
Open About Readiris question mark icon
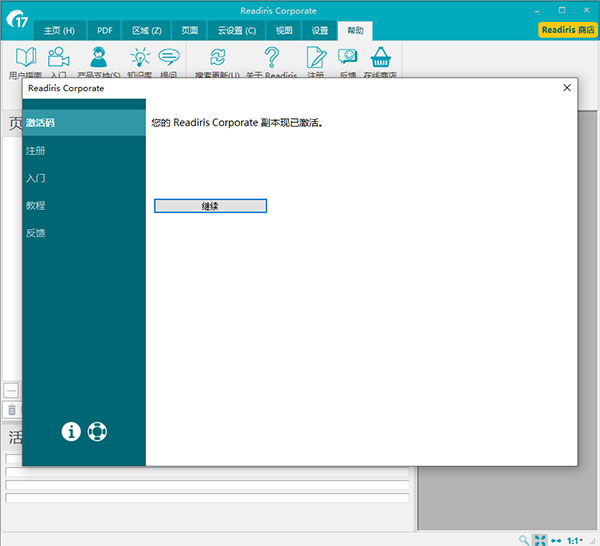(272, 57)
